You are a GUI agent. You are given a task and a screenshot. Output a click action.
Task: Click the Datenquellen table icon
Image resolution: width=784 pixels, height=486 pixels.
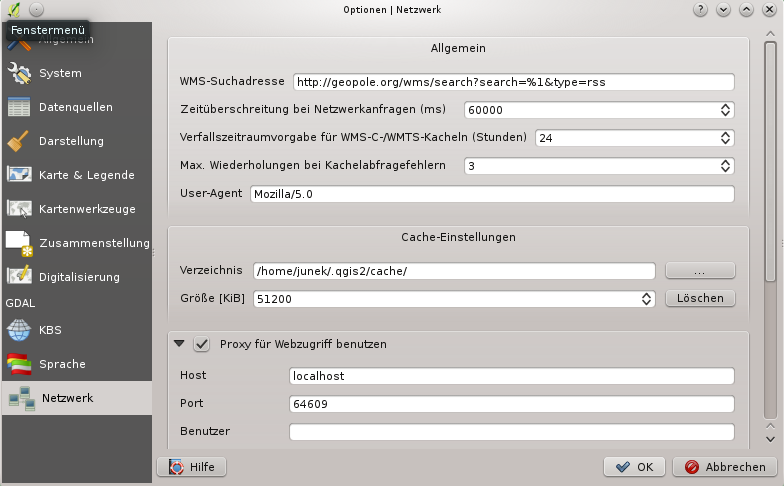(x=19, y=107)
